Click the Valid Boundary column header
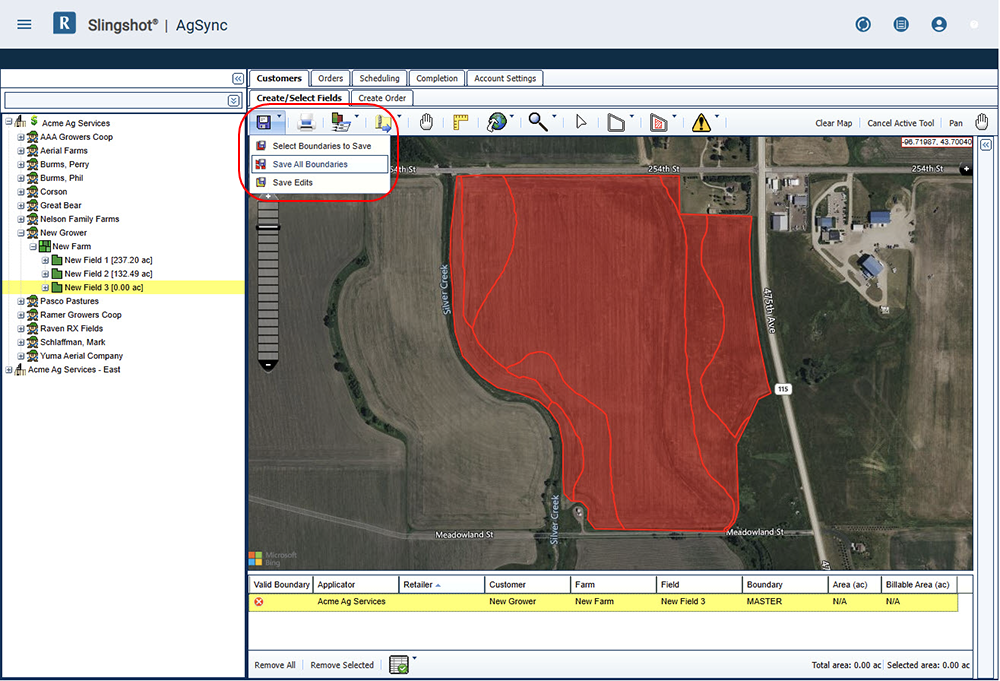Screen dimensions: 1000x681 click(281, 584)
